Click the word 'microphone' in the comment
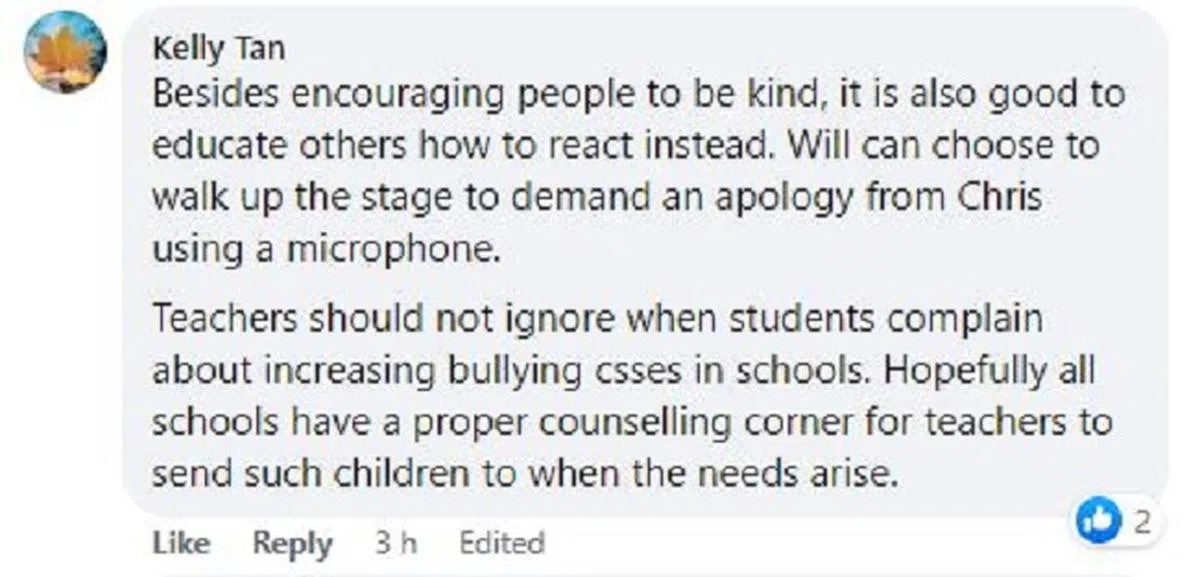1200x577 pixels. [393, 250]
